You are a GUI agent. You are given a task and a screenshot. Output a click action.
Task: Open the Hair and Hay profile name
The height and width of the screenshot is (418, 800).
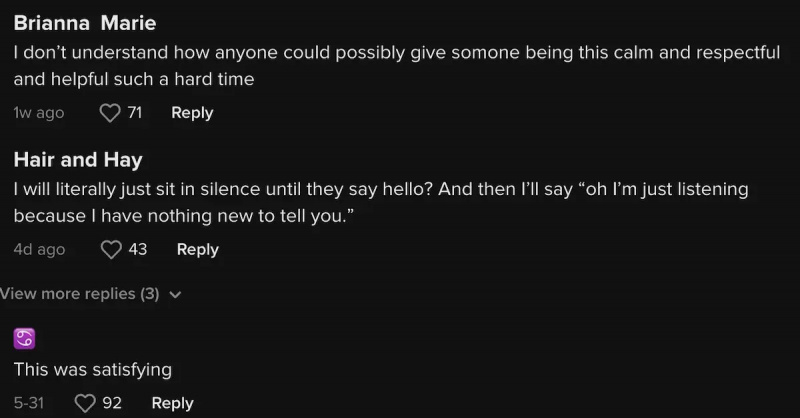click(78, 160)
